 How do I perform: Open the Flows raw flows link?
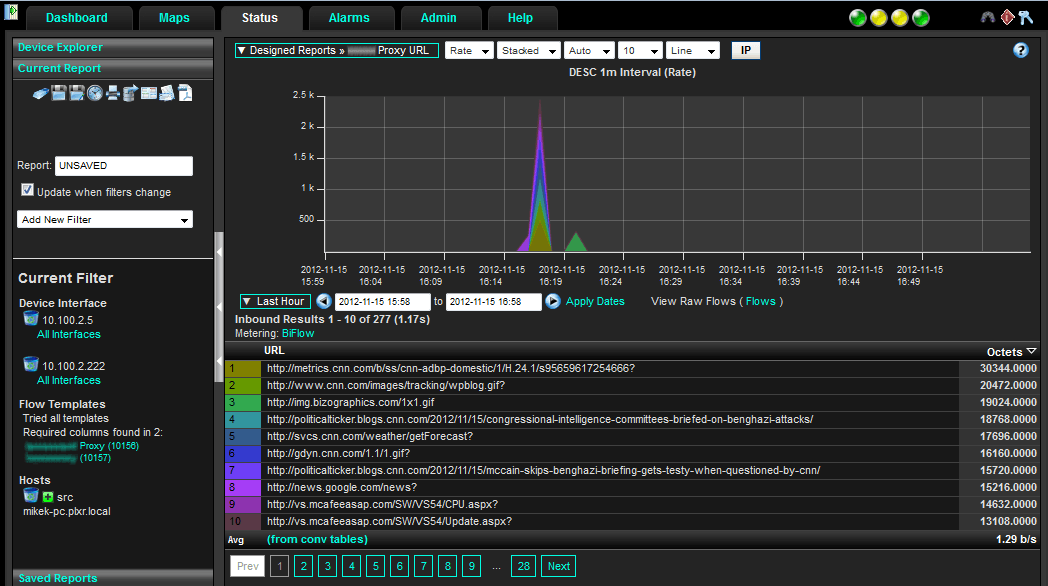click(x=761, y=301)
